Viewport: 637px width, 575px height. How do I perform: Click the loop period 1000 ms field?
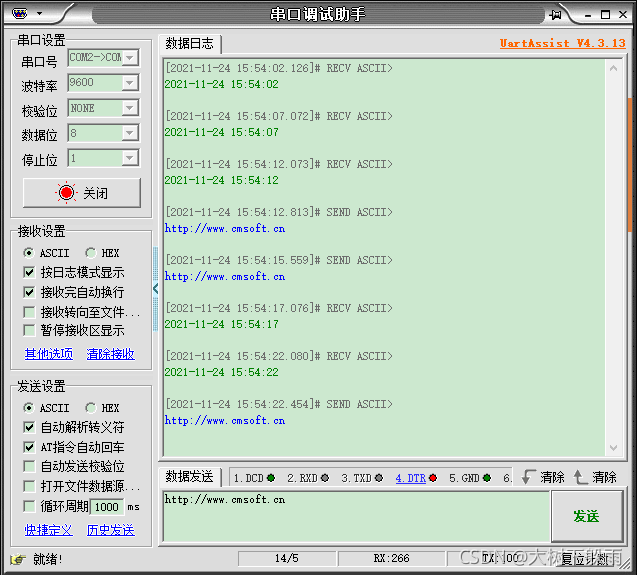click(107, 507)
